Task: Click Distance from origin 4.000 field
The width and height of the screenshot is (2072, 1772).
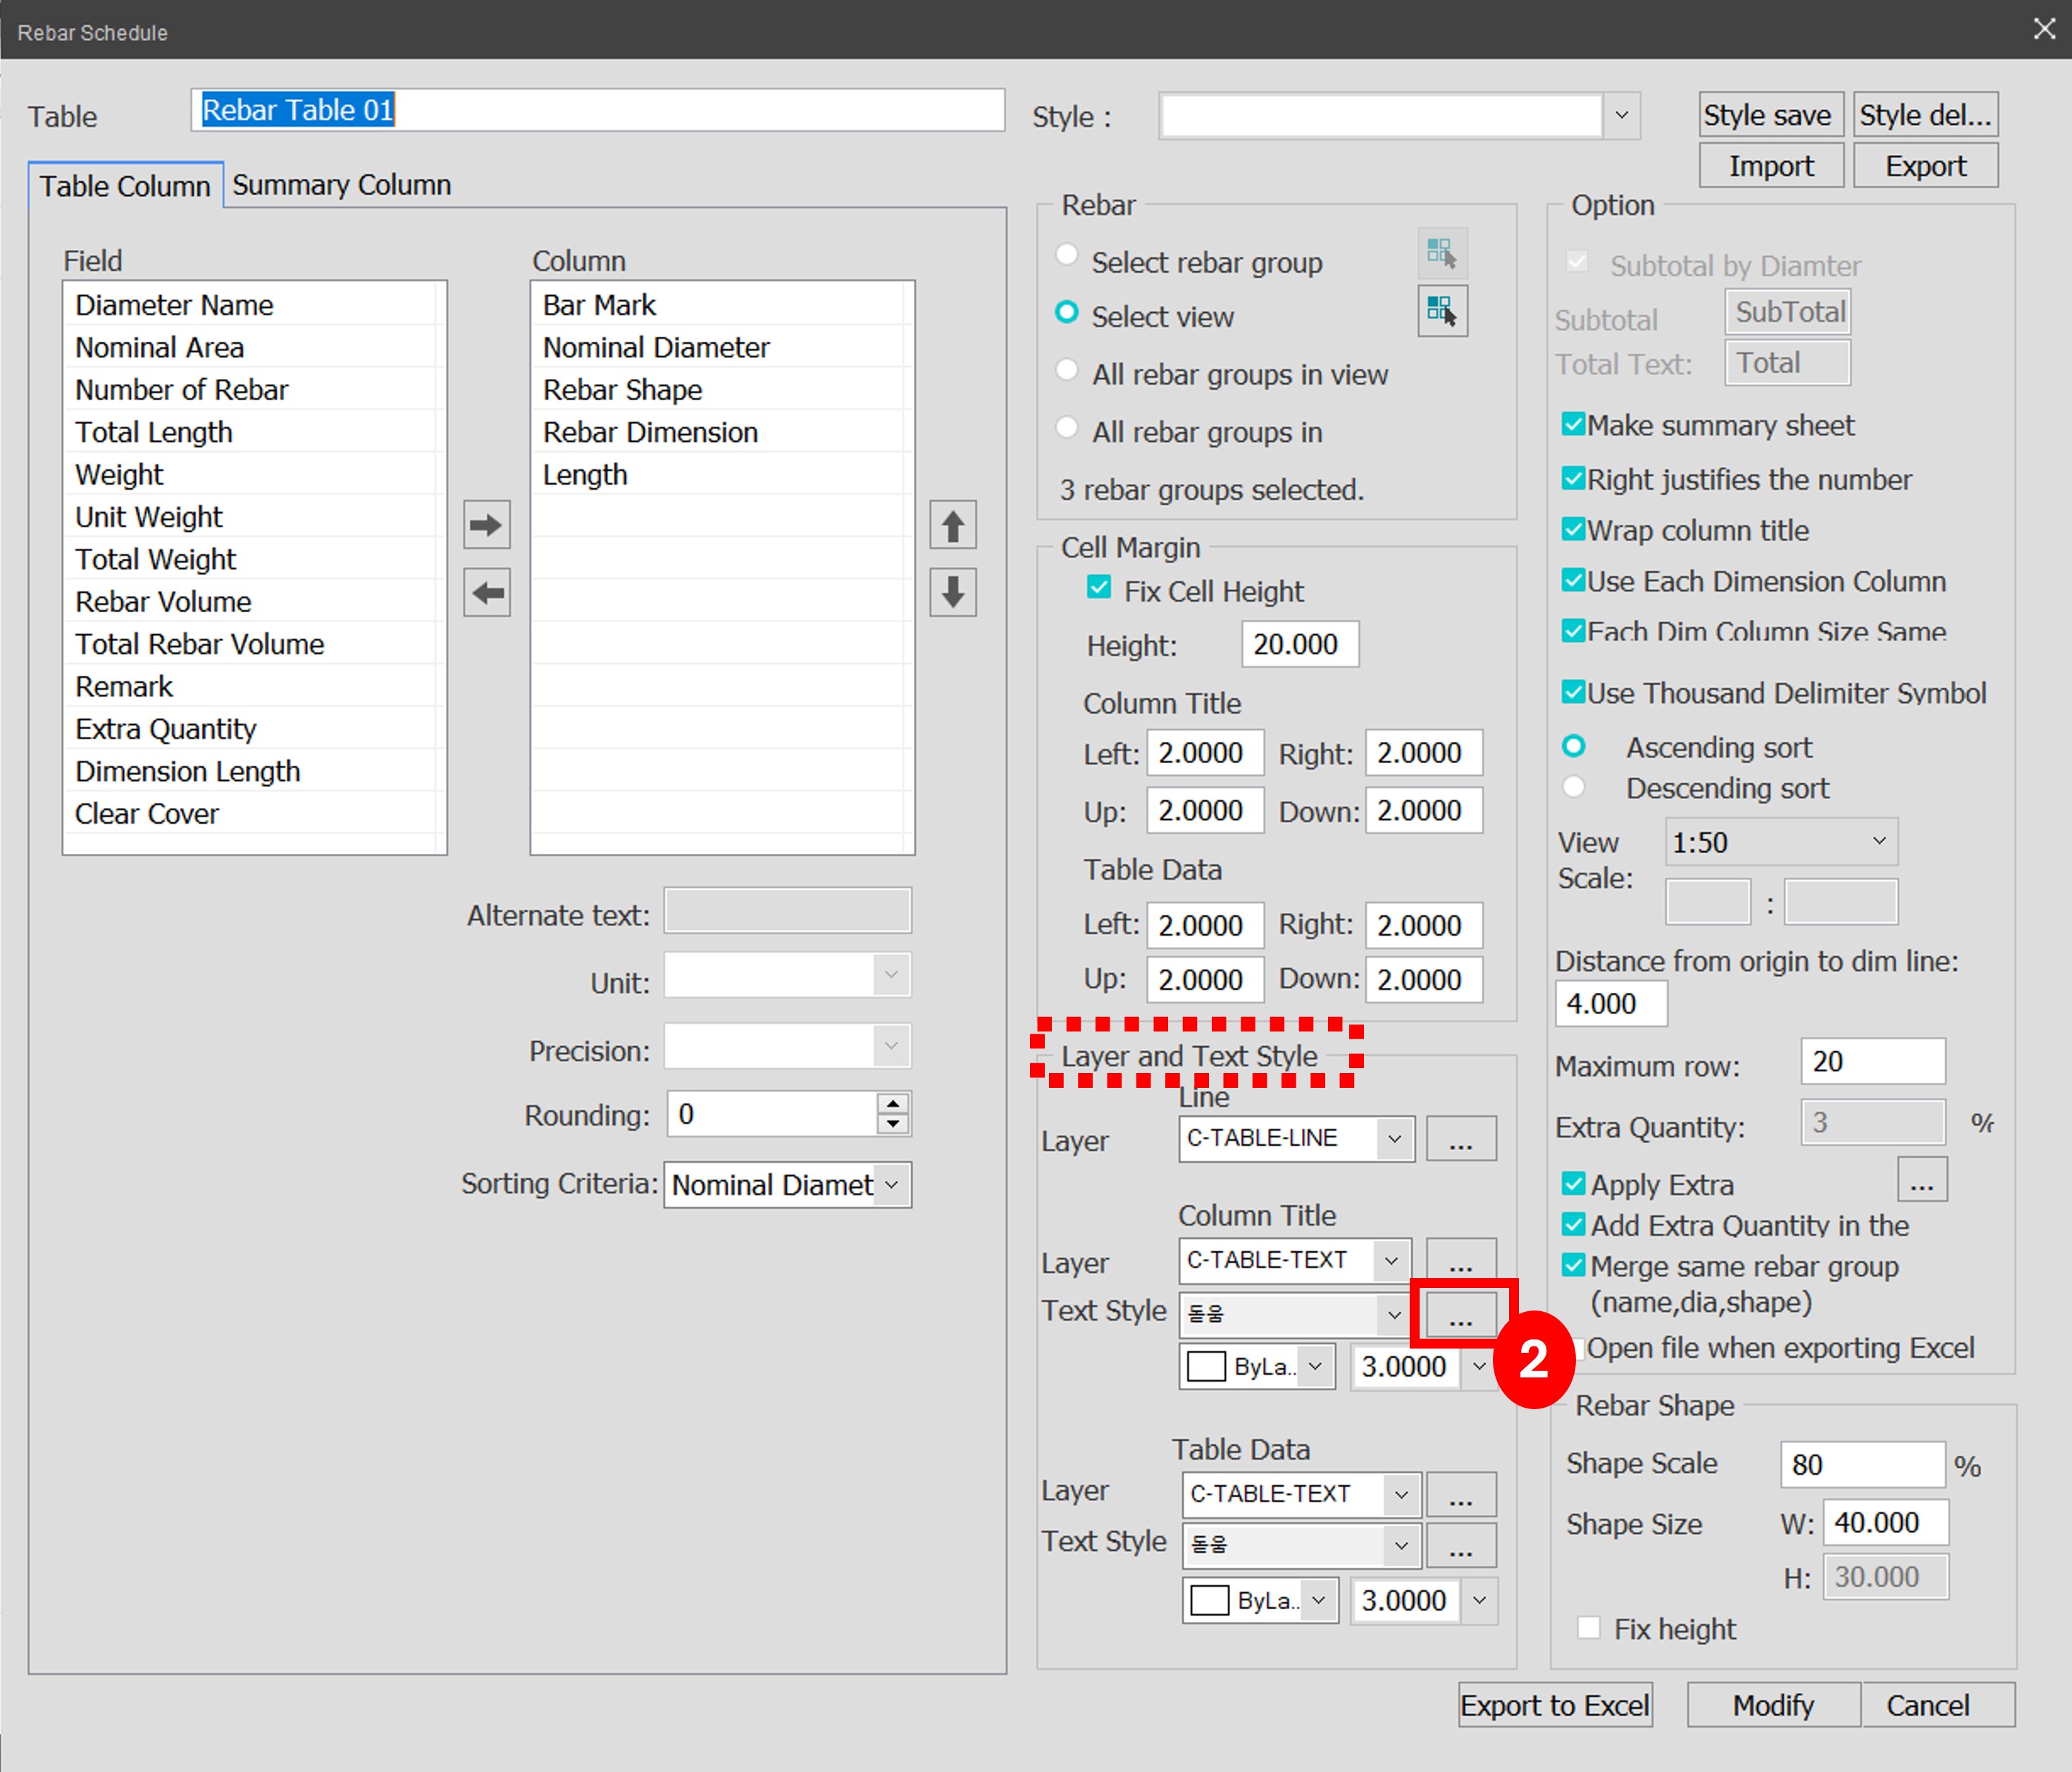Action: [1611, 1003]
